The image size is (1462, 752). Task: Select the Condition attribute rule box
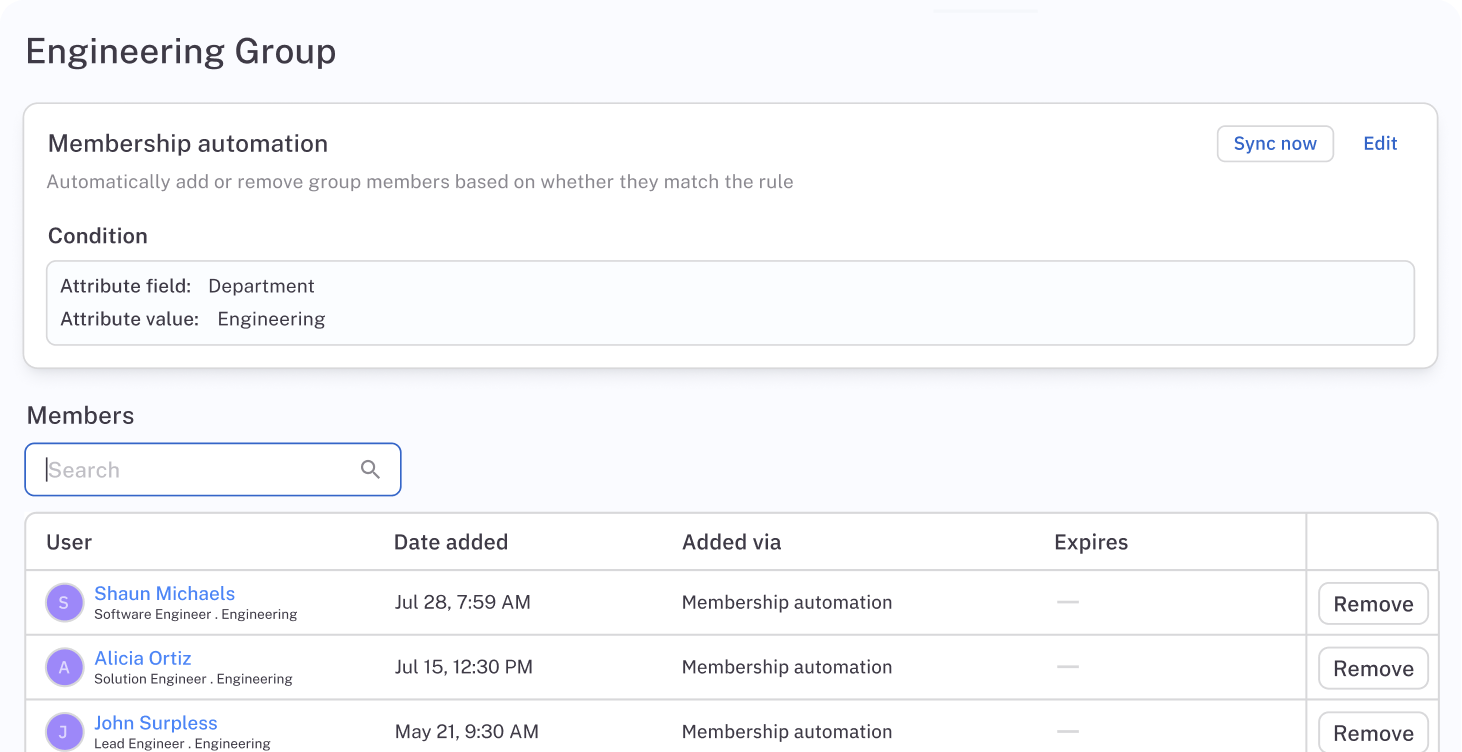[730, 302]
